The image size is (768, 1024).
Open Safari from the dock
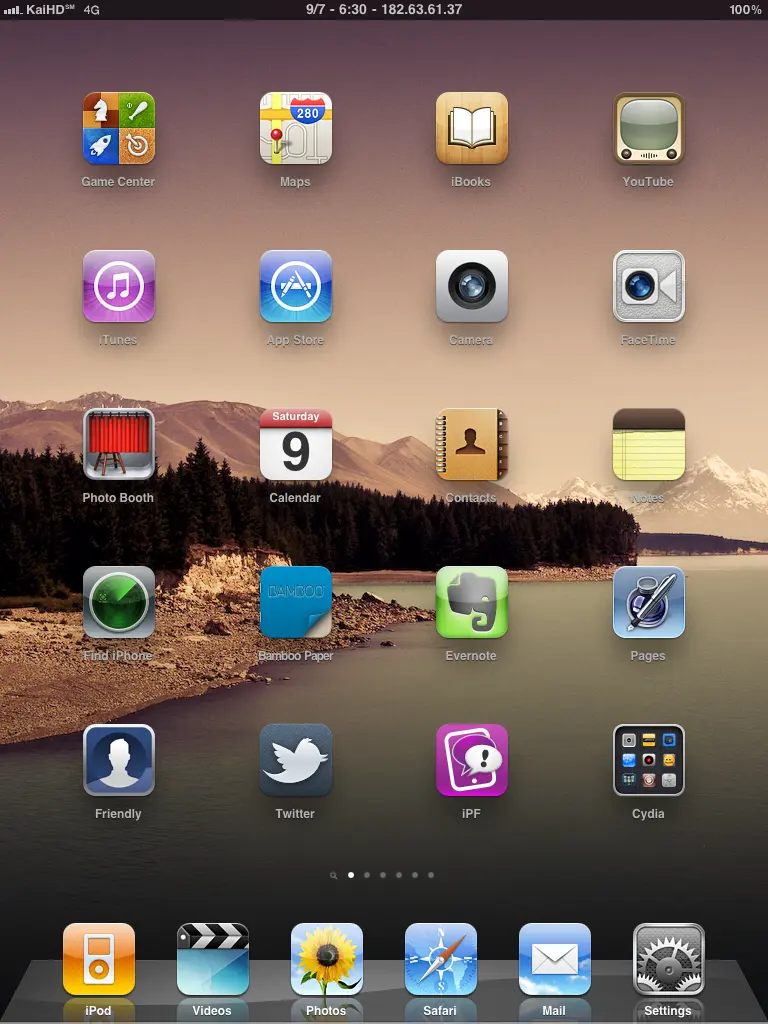pos(440,959)
